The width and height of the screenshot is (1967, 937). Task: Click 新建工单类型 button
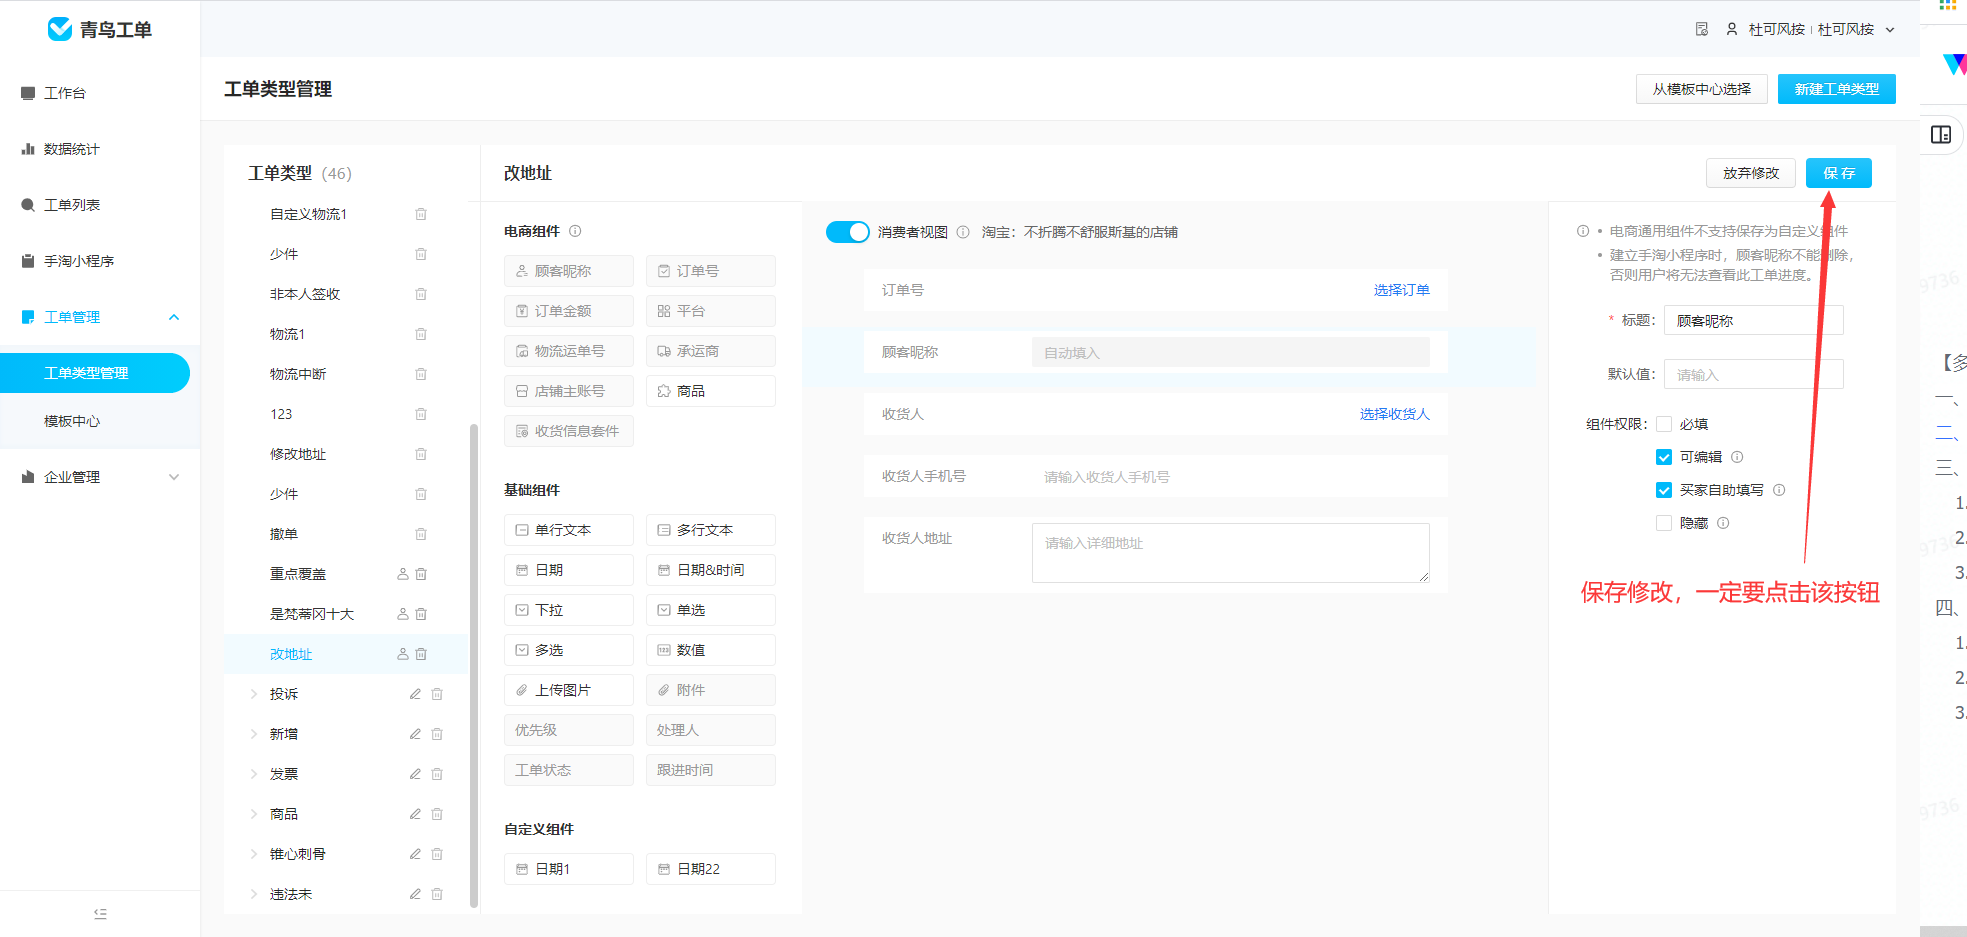[1836, 89]
